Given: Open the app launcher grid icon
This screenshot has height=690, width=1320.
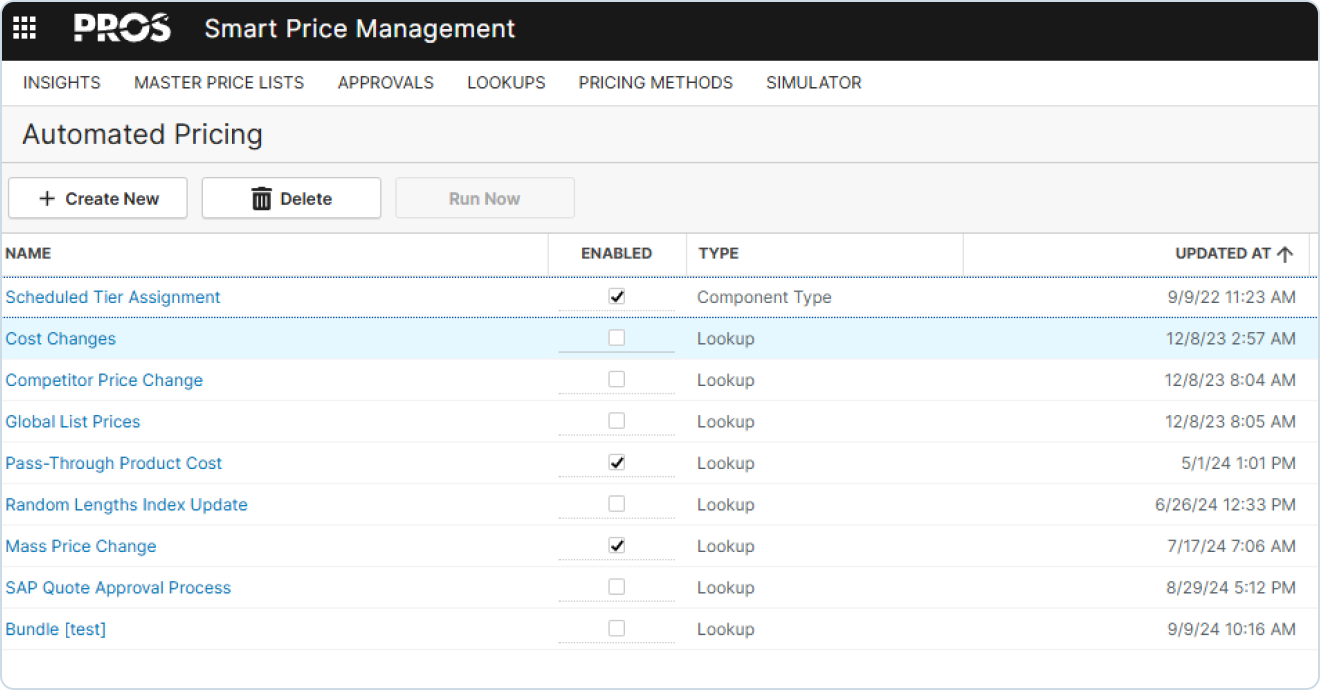Looking at the screenshot, I should [x=24, y=29].
